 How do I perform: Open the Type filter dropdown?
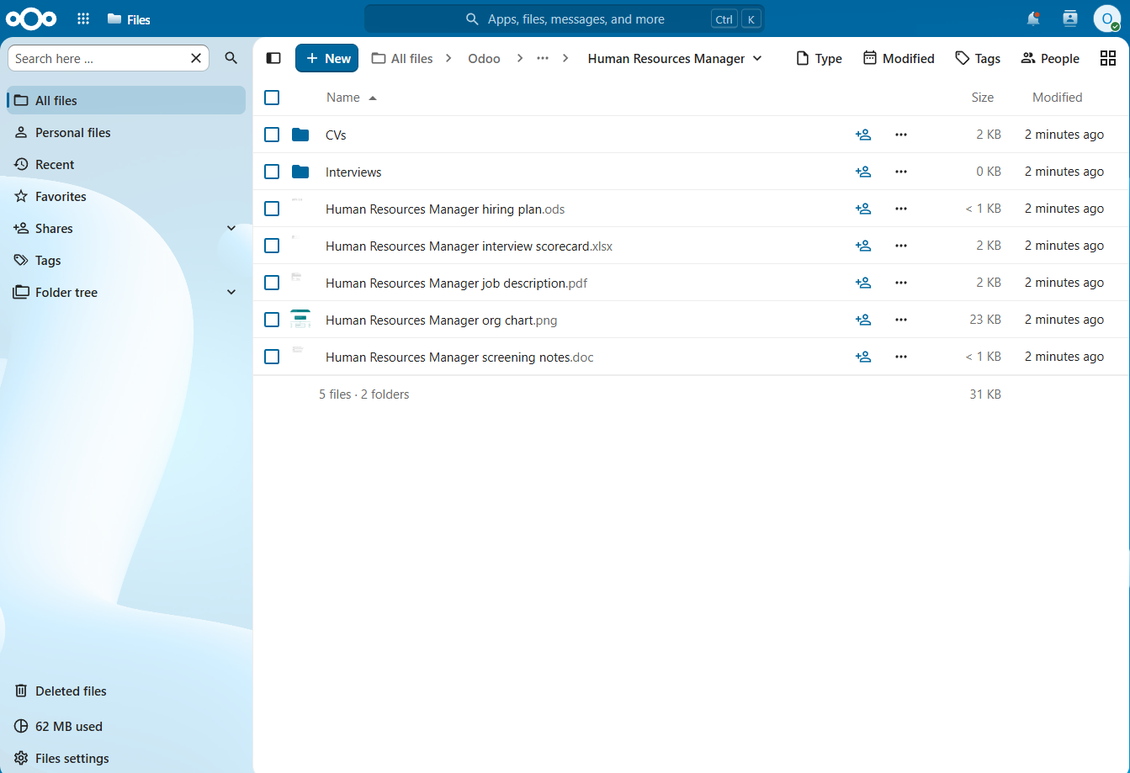pyautogui.click(x=819, y=58)
